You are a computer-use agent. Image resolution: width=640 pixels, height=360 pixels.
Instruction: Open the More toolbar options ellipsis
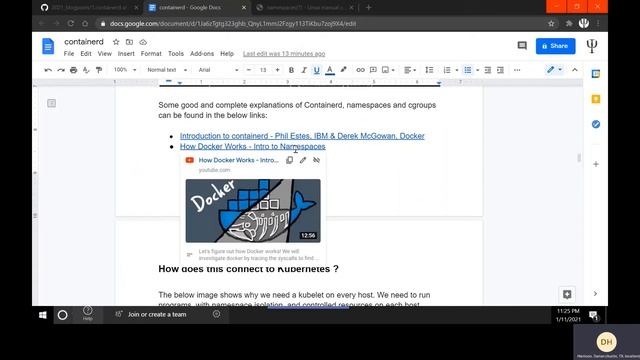(x=517, y=70)
